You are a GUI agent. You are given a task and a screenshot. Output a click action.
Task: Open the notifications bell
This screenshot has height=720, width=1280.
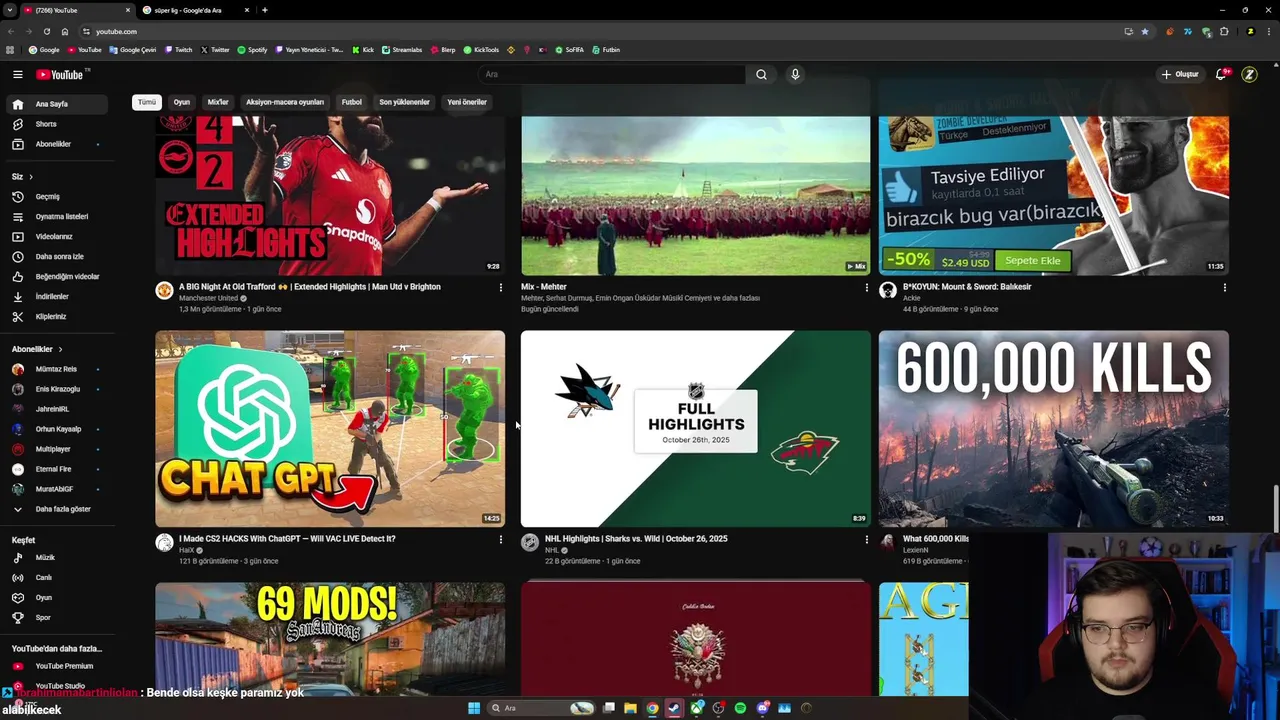tap(1221, 74)
